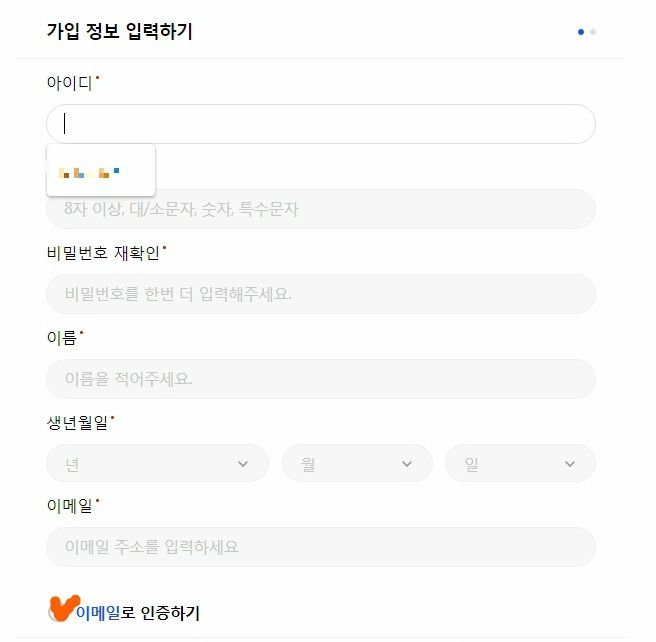The image size is (656, 642).
Task: Expand the 월 birth month dropdown
Action: (357, 463)
